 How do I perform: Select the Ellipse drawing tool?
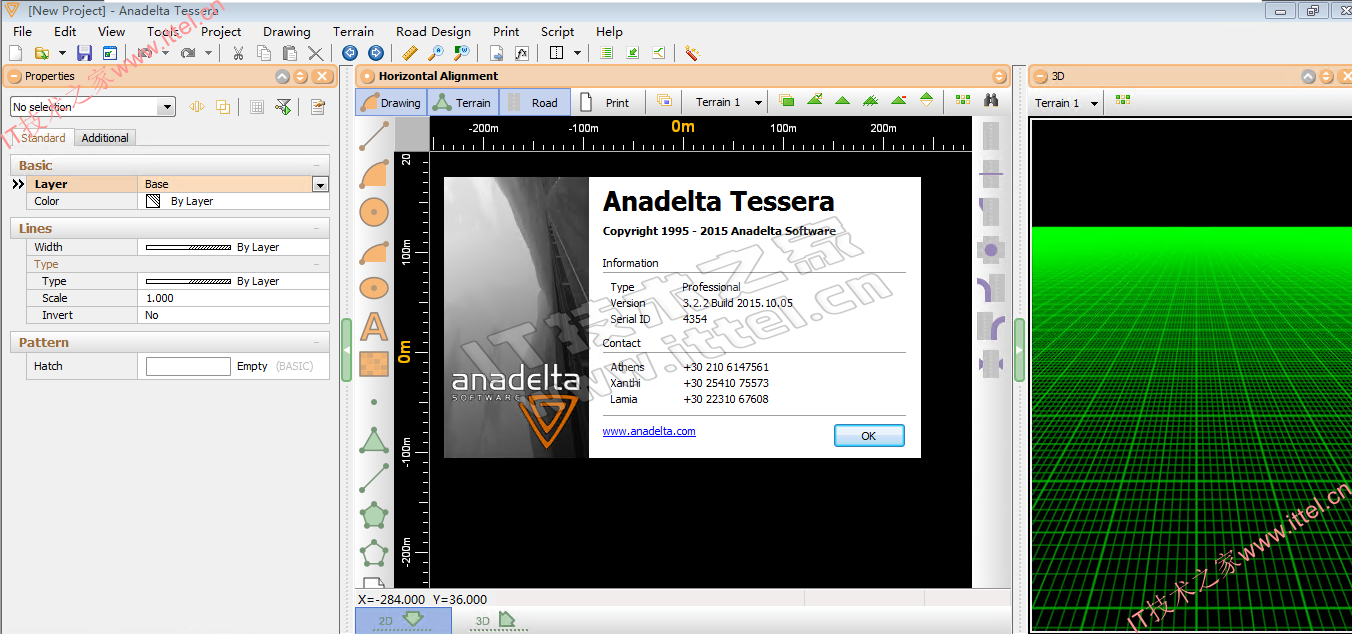pos(374,288)
